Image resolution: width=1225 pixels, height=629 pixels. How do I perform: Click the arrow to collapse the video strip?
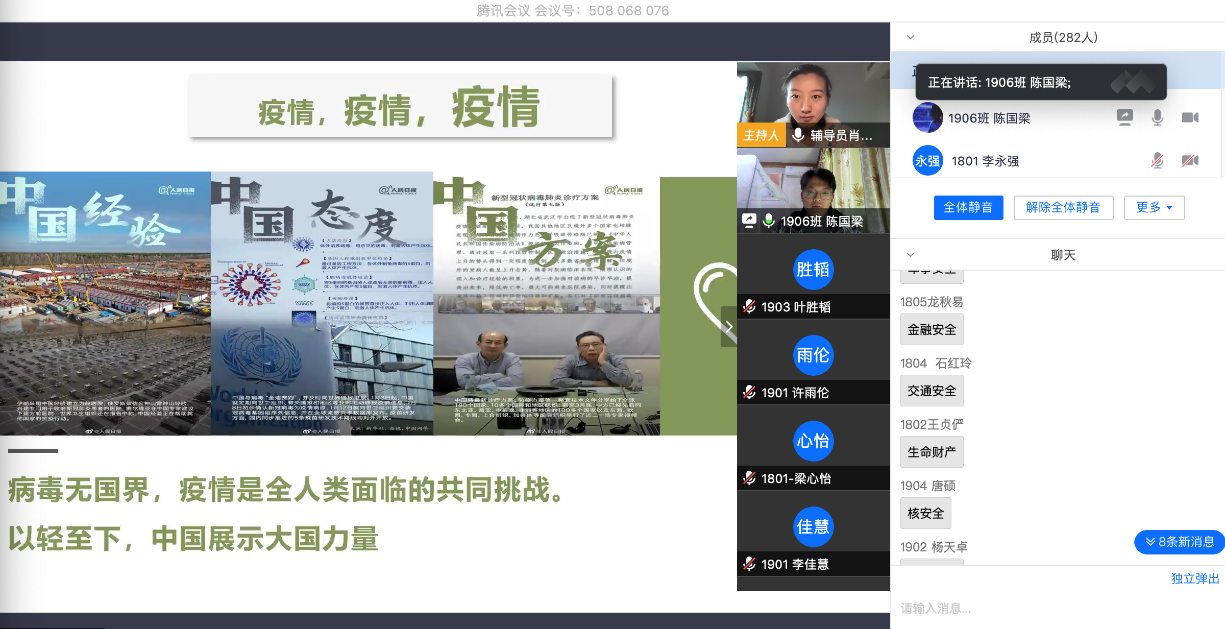[x=729, y=326]
